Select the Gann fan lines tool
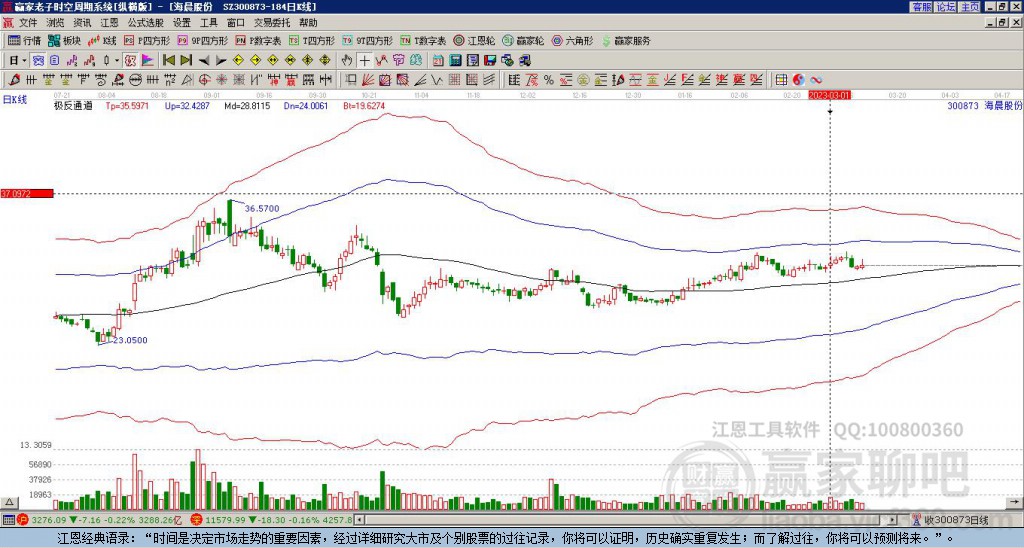This screenshot has height=548, width=1024. pos(368,80)
